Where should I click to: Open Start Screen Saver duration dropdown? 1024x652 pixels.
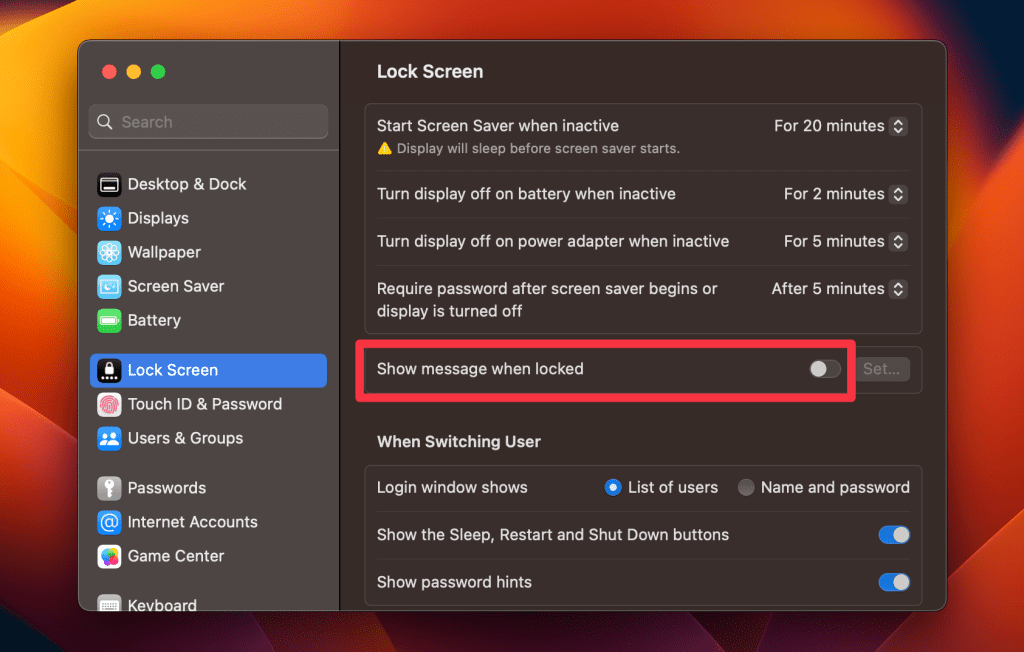tap(840, 126)
